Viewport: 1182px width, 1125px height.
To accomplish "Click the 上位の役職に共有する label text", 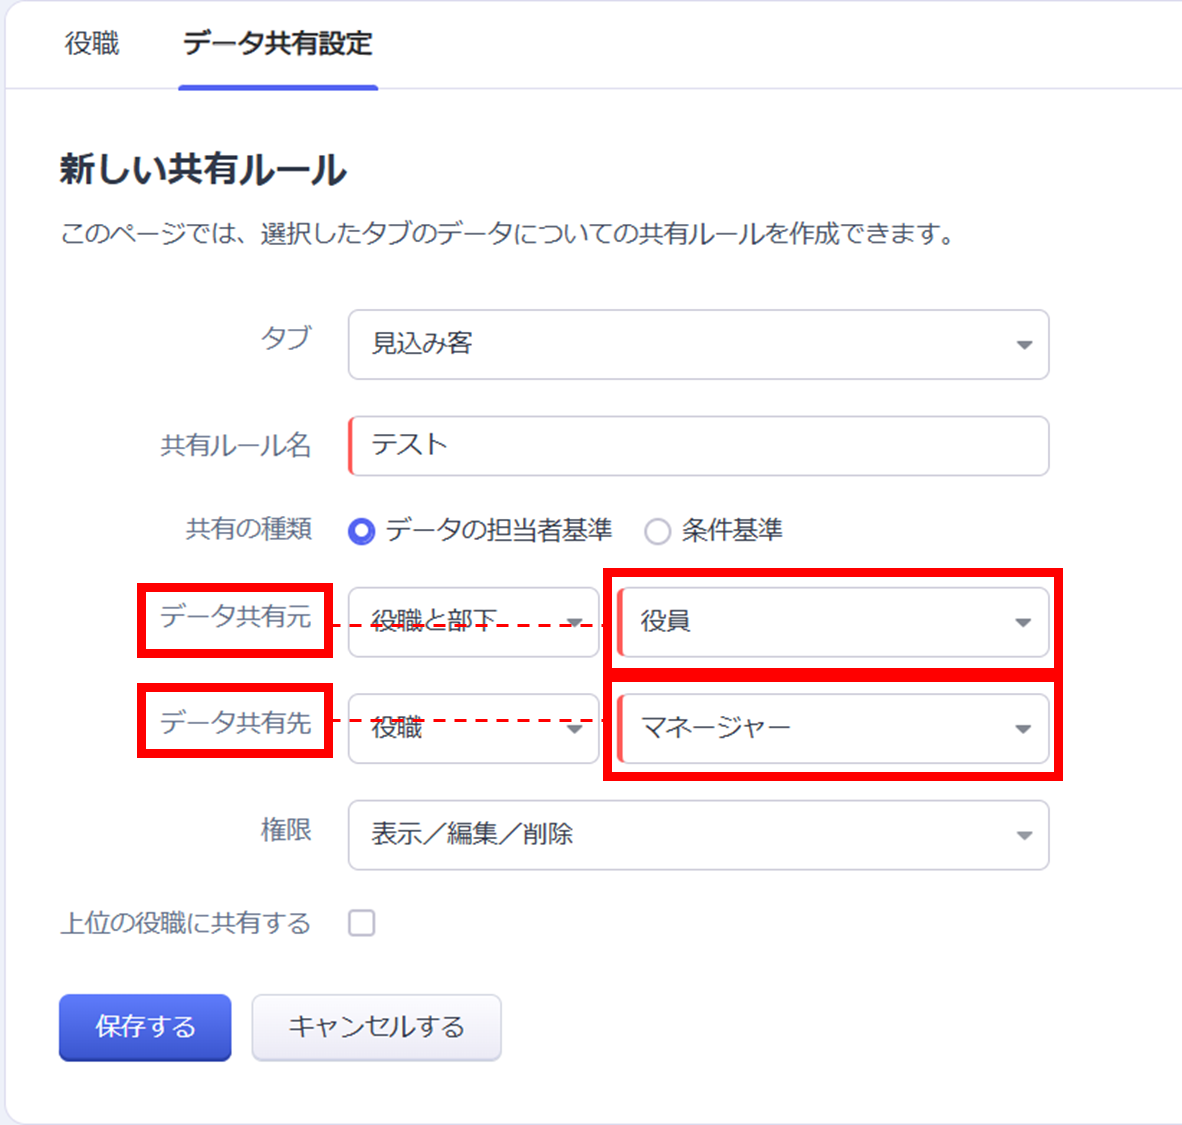I will pos(186,923).
